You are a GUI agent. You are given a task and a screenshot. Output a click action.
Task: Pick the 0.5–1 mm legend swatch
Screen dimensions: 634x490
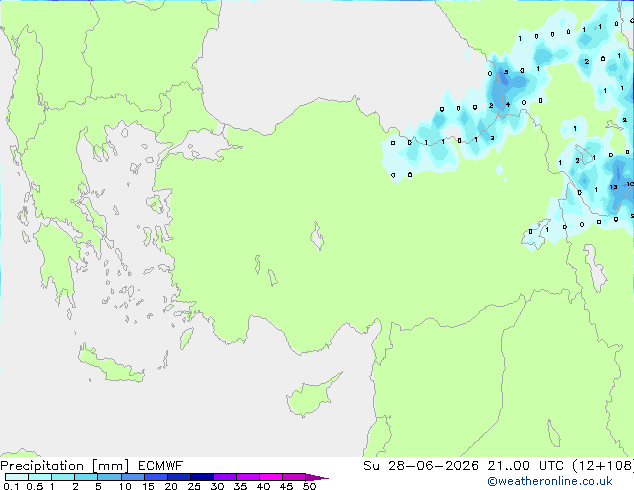click(40, 477)
